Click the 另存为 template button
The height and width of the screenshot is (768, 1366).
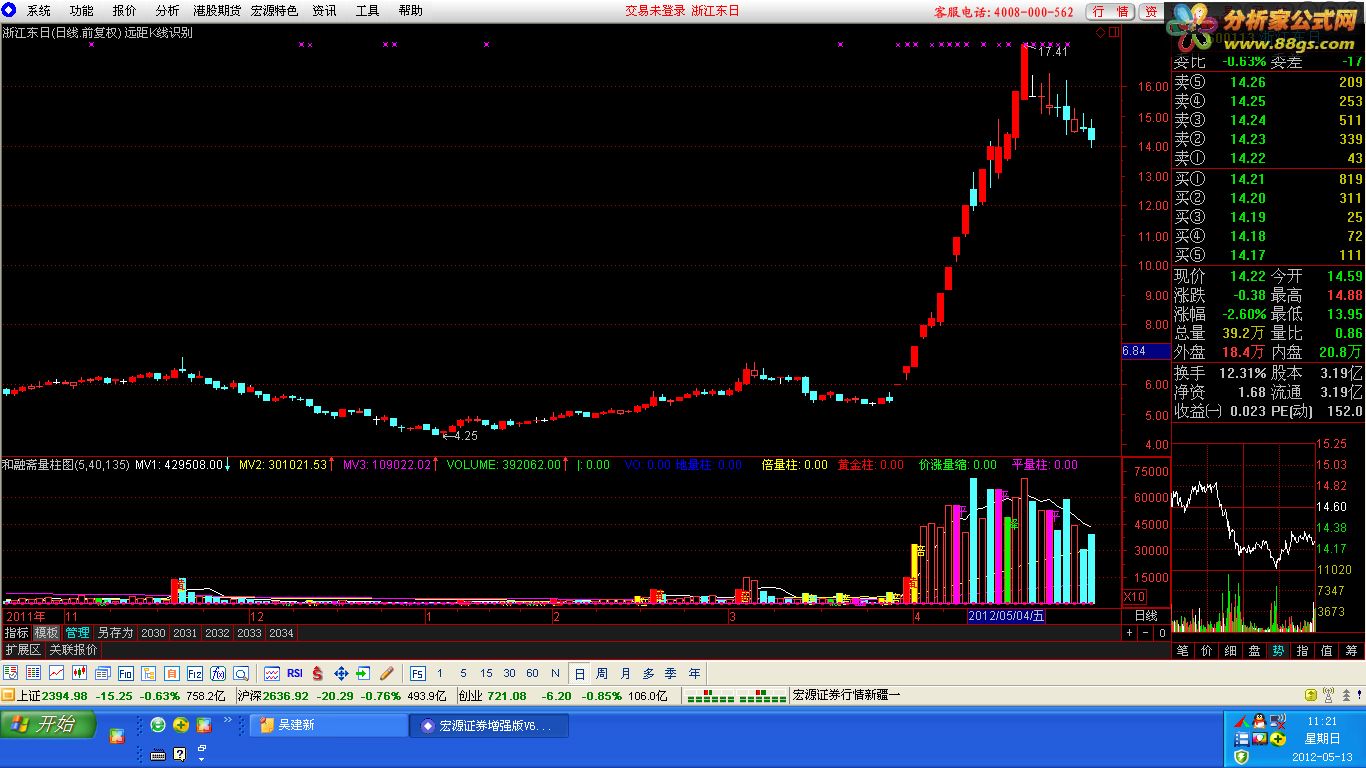click(x=115, y=633)
